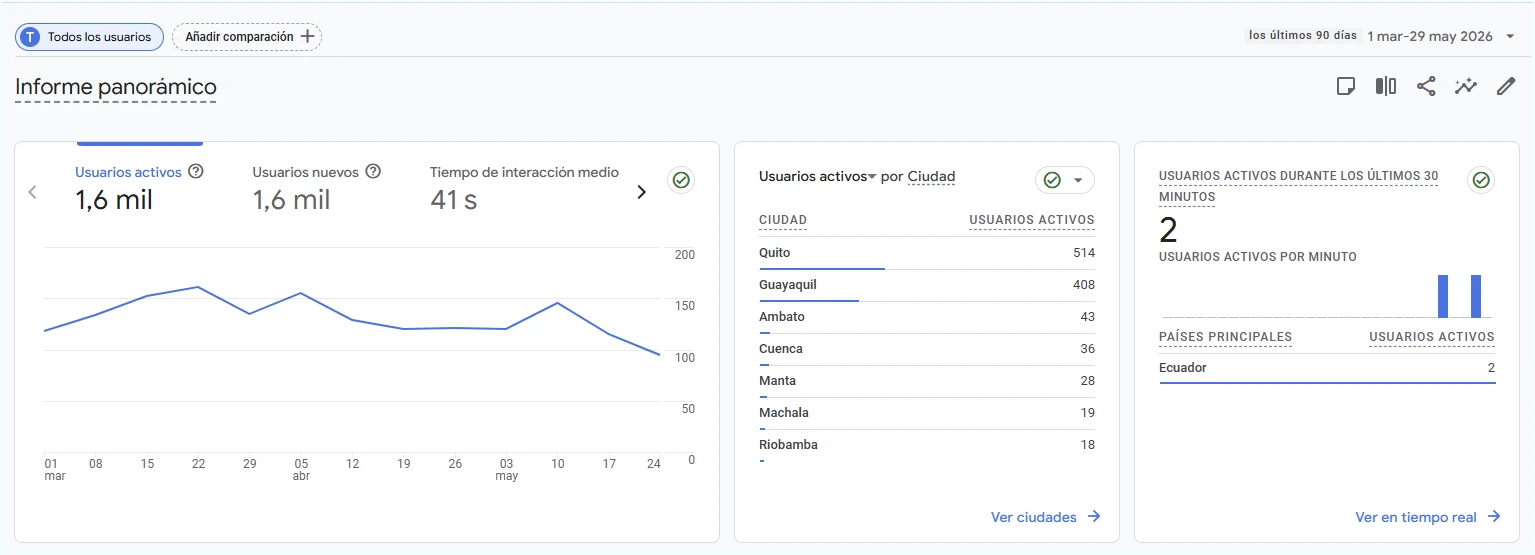
Task: Click USUARIOS ACTIVOS DURANTE LOS ÚLTIMOS 30 MINUTOS heading
Action: 1298,186
